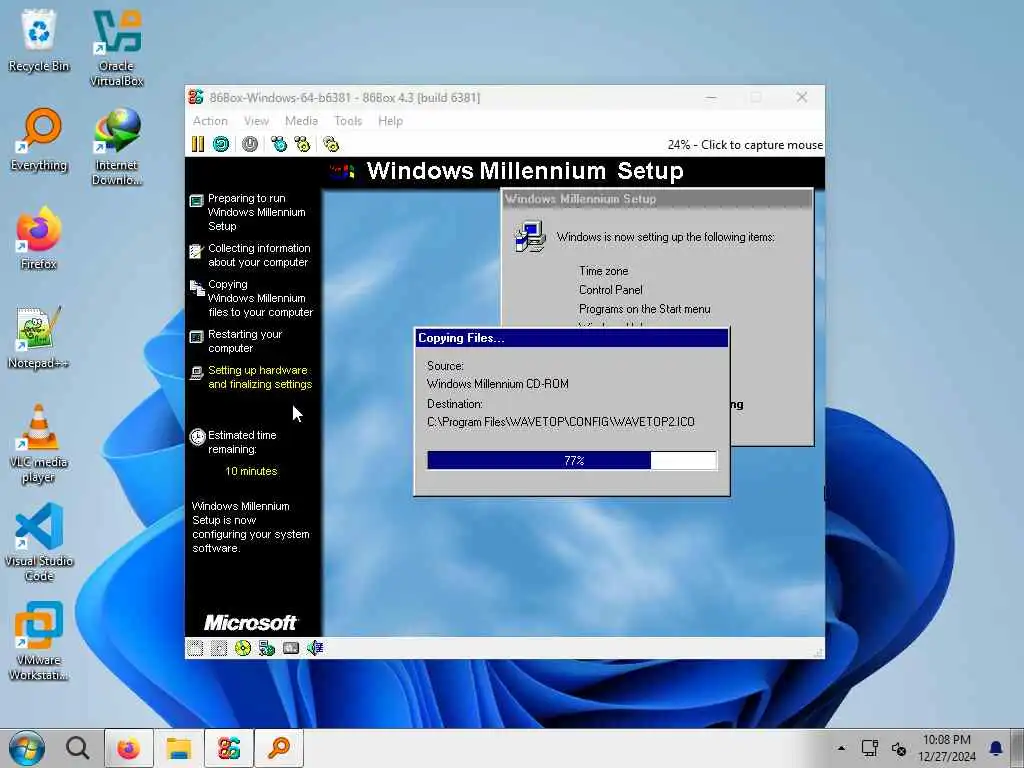
Task: Click the CD-ROM disc status bar icon
Action: (x=243, y=648)
